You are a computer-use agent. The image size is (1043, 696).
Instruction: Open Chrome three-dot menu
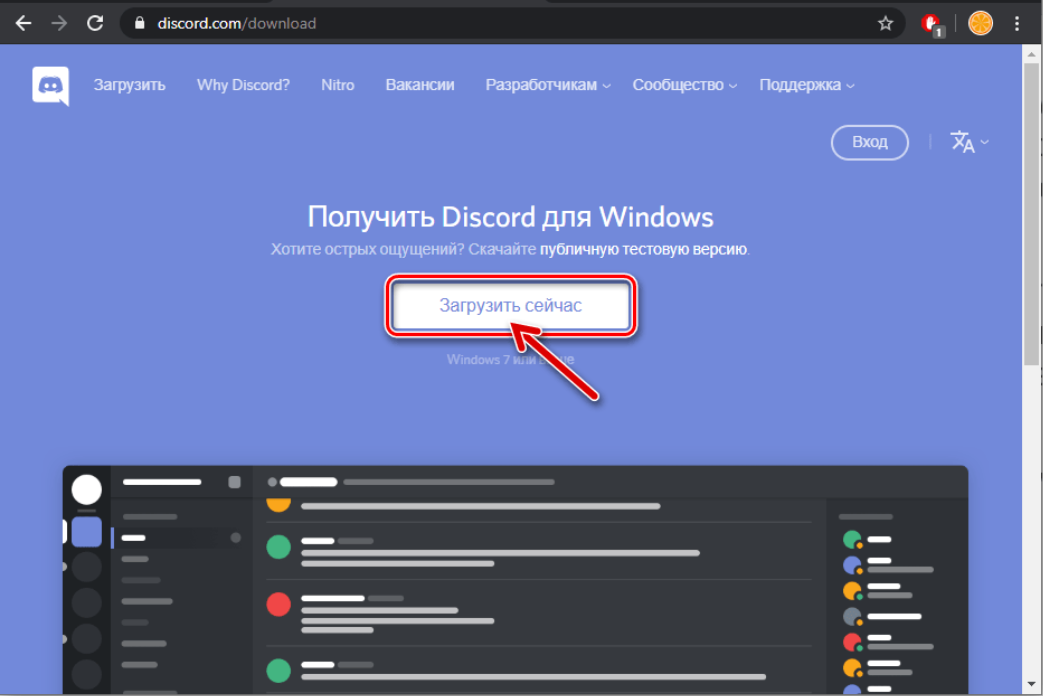[1016, 23]
